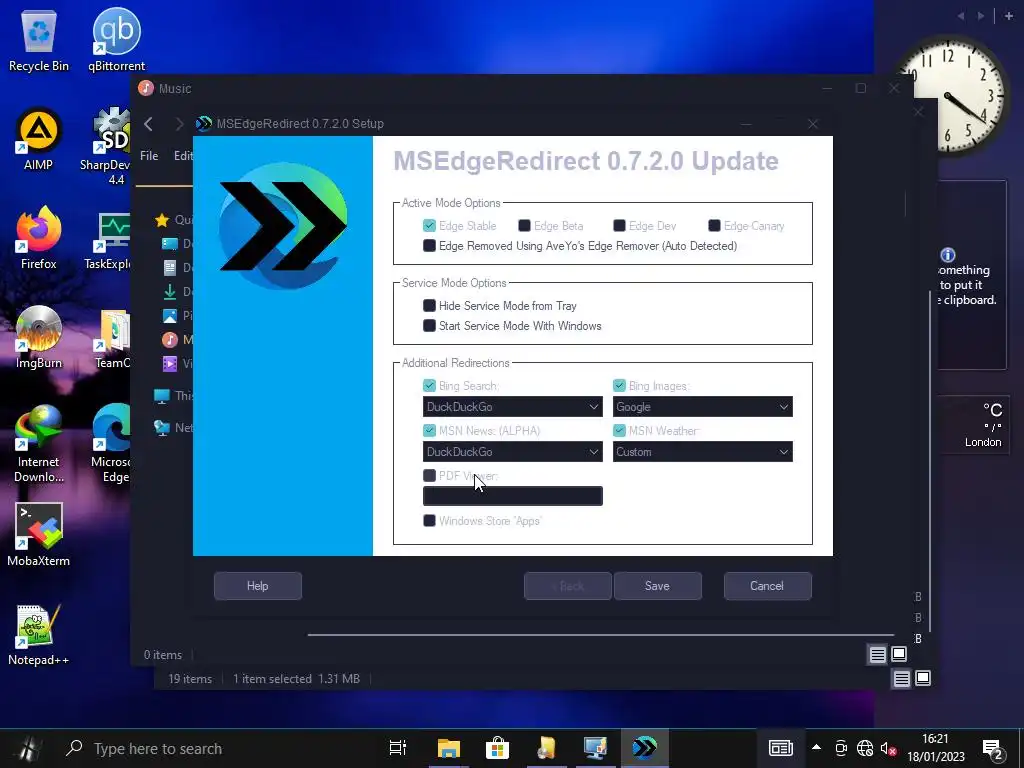This screenshot has height=768, width=1024.
Task: Launch Firefox from the desktop
Action: coord(39,238)
